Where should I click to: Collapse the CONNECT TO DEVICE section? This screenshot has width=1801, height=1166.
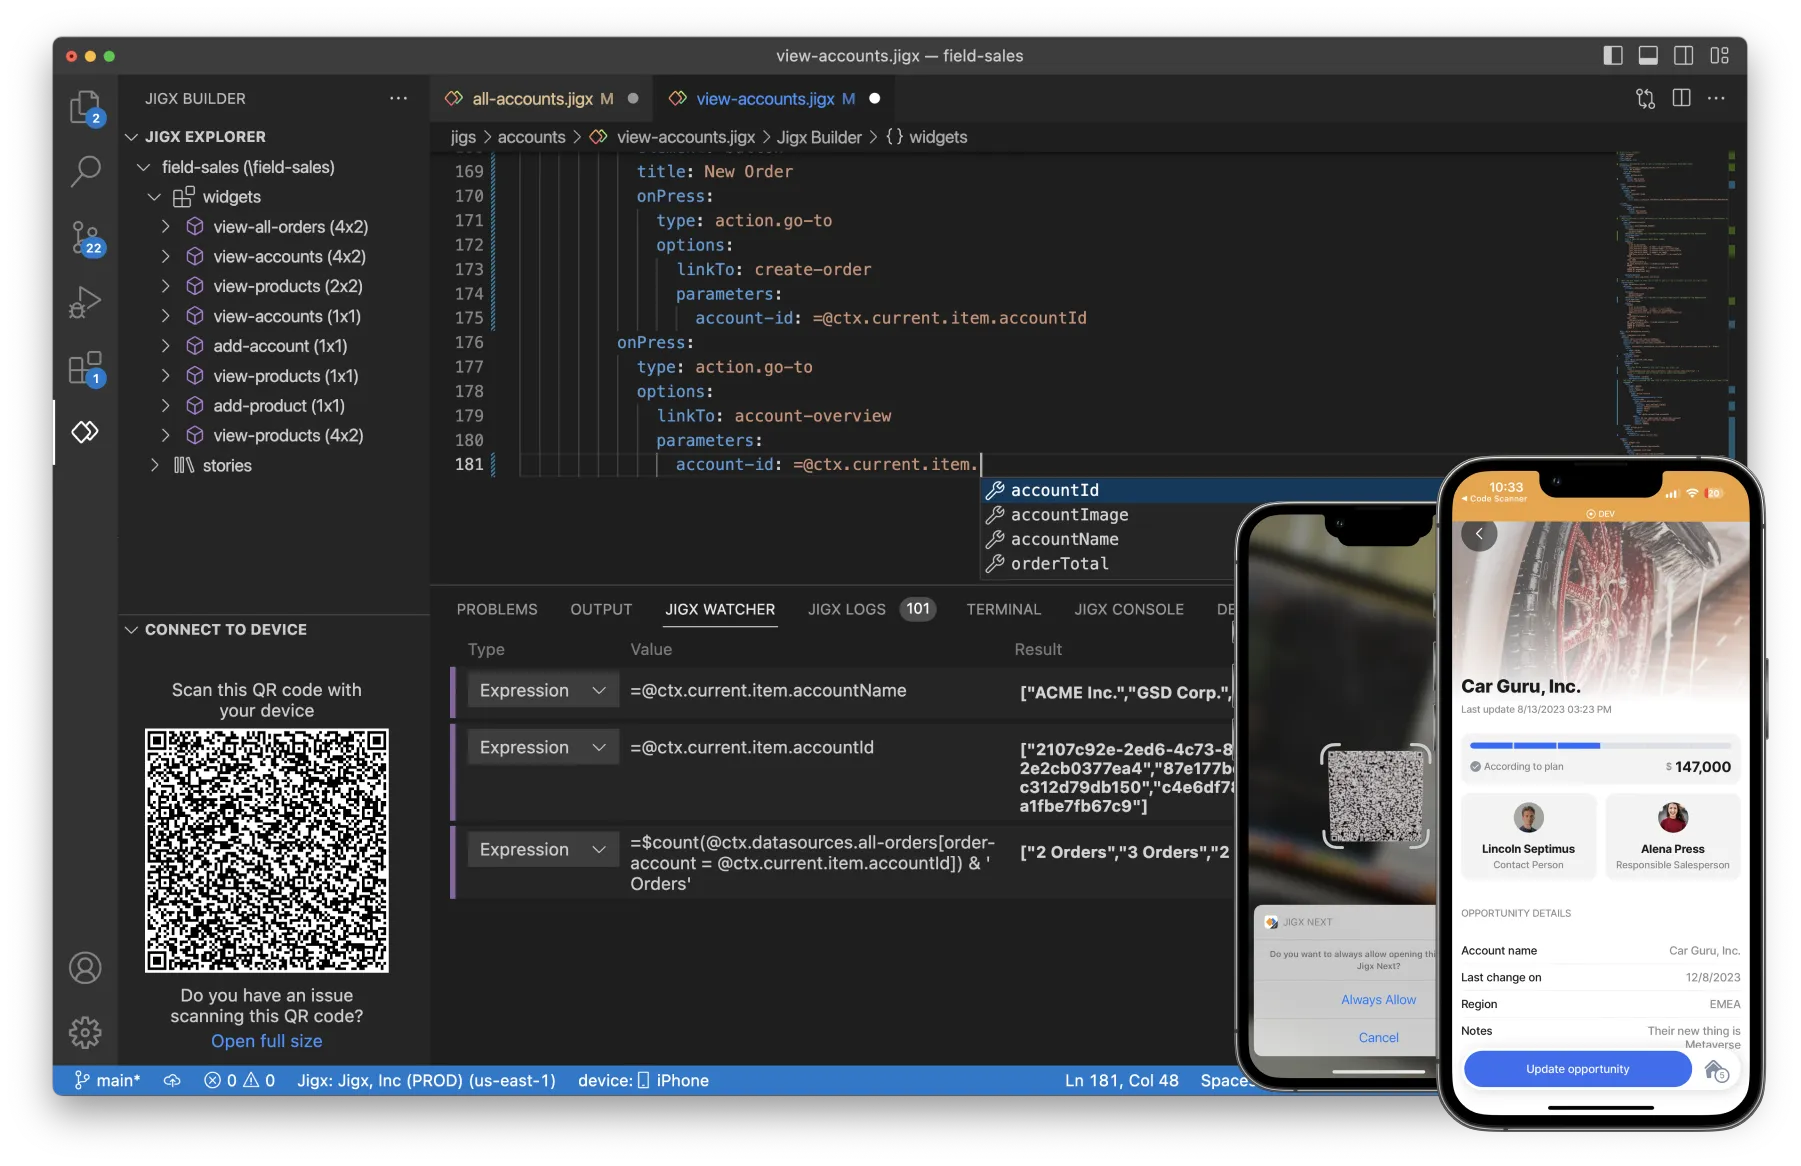(131, 630)
